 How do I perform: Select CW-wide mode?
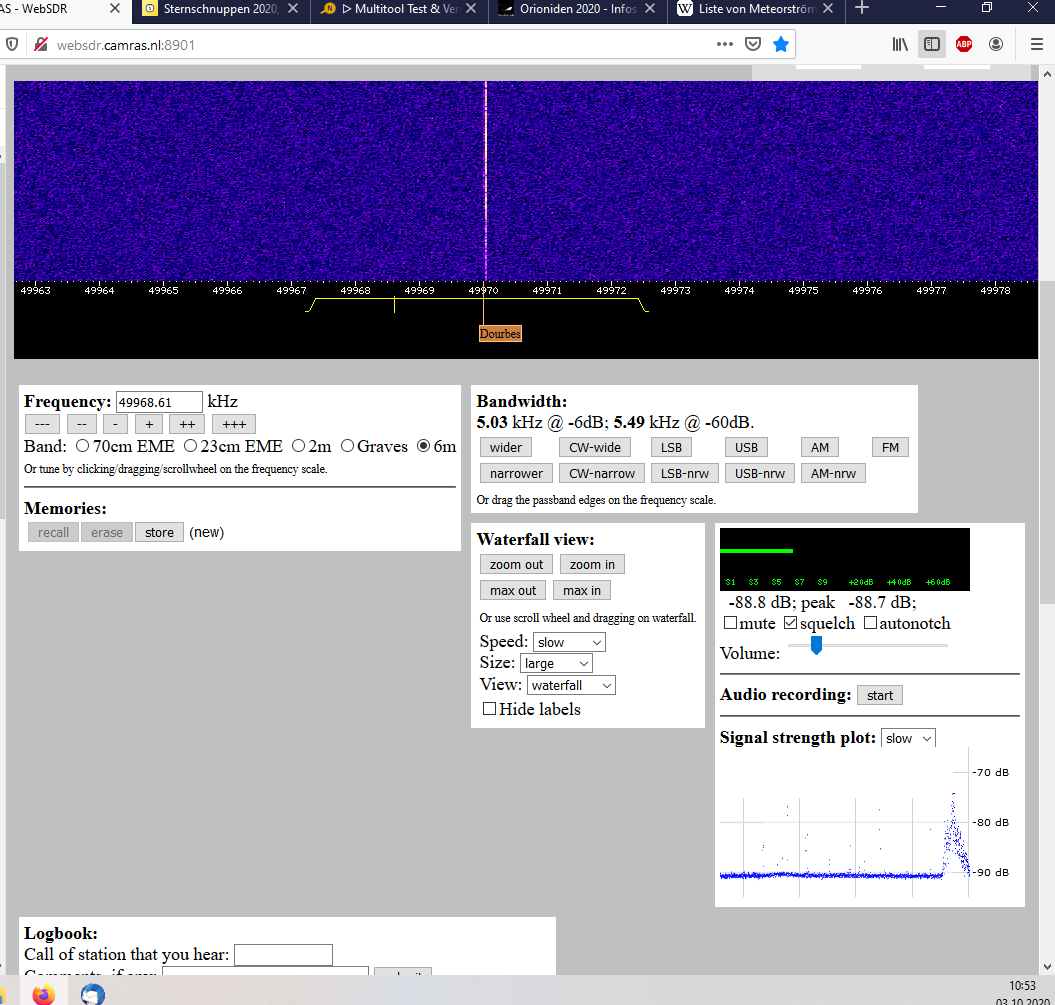(595, 447)
